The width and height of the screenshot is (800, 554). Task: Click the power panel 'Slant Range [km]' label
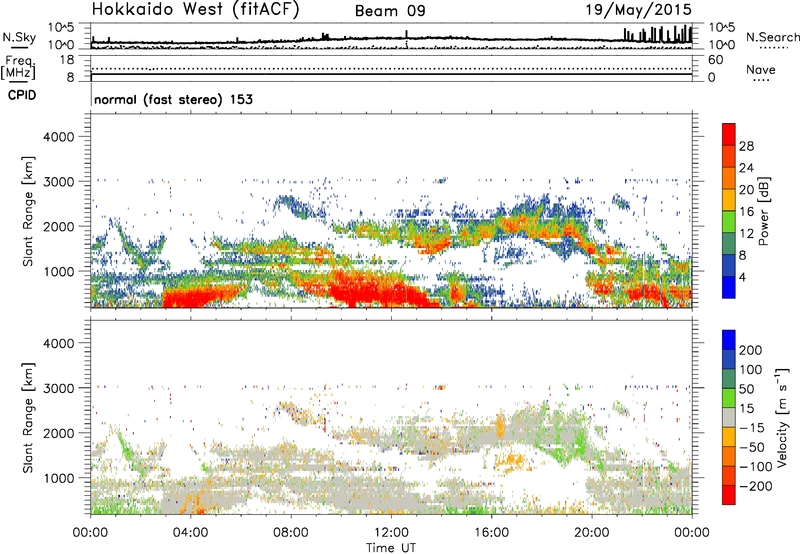pos(28,211)
